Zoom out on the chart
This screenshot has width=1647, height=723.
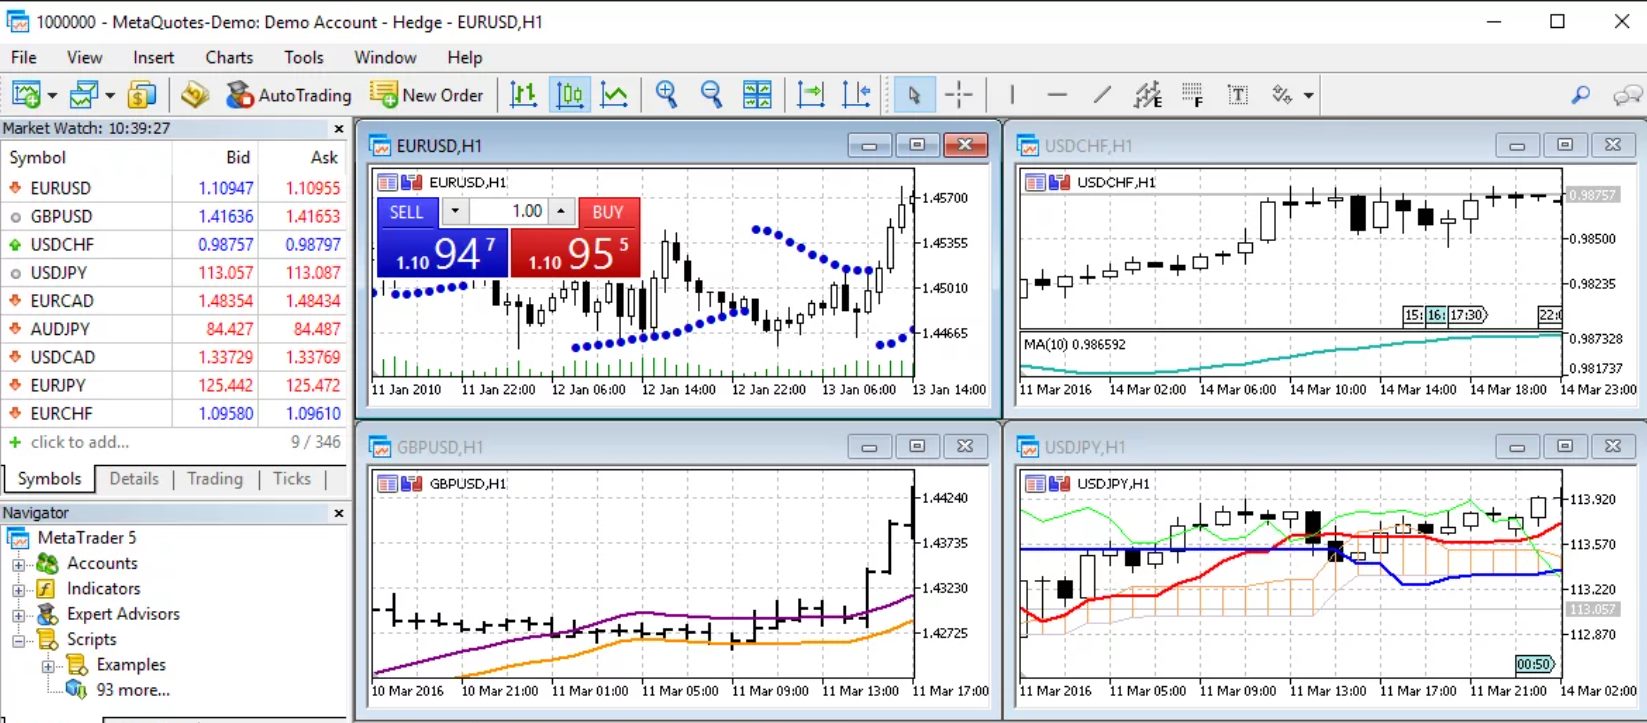pyautogui.click(x=711, y=95)
